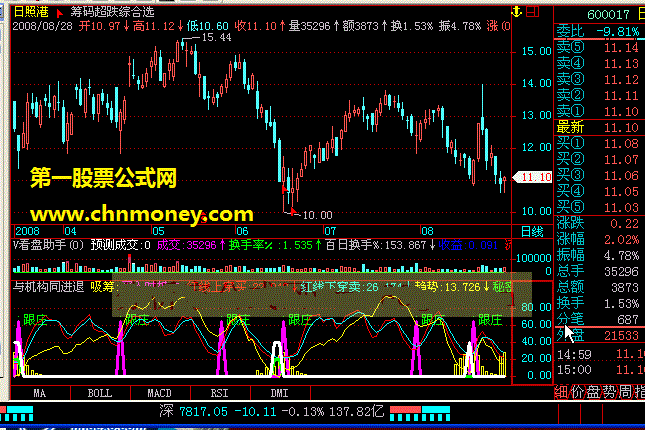
Task: Click the 收11.10 close price value
Action: tap(255, 26)
